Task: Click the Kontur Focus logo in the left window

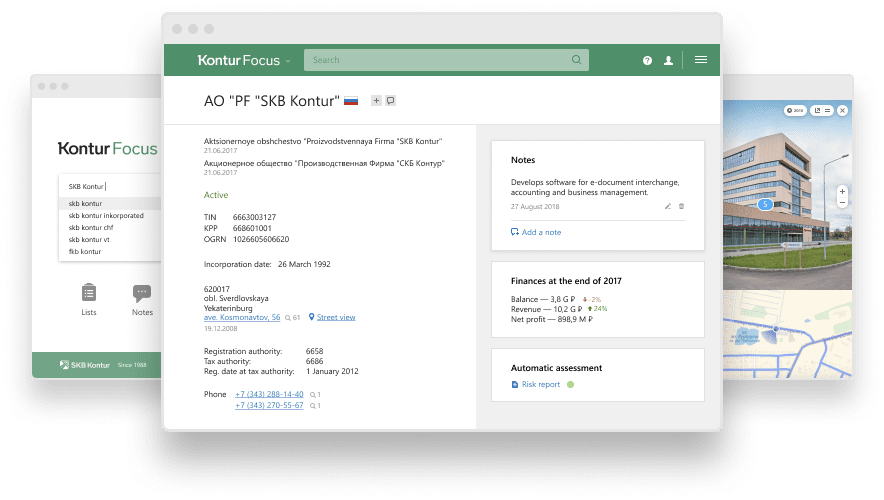Action: pyautogui.click(x=108, y=148)
